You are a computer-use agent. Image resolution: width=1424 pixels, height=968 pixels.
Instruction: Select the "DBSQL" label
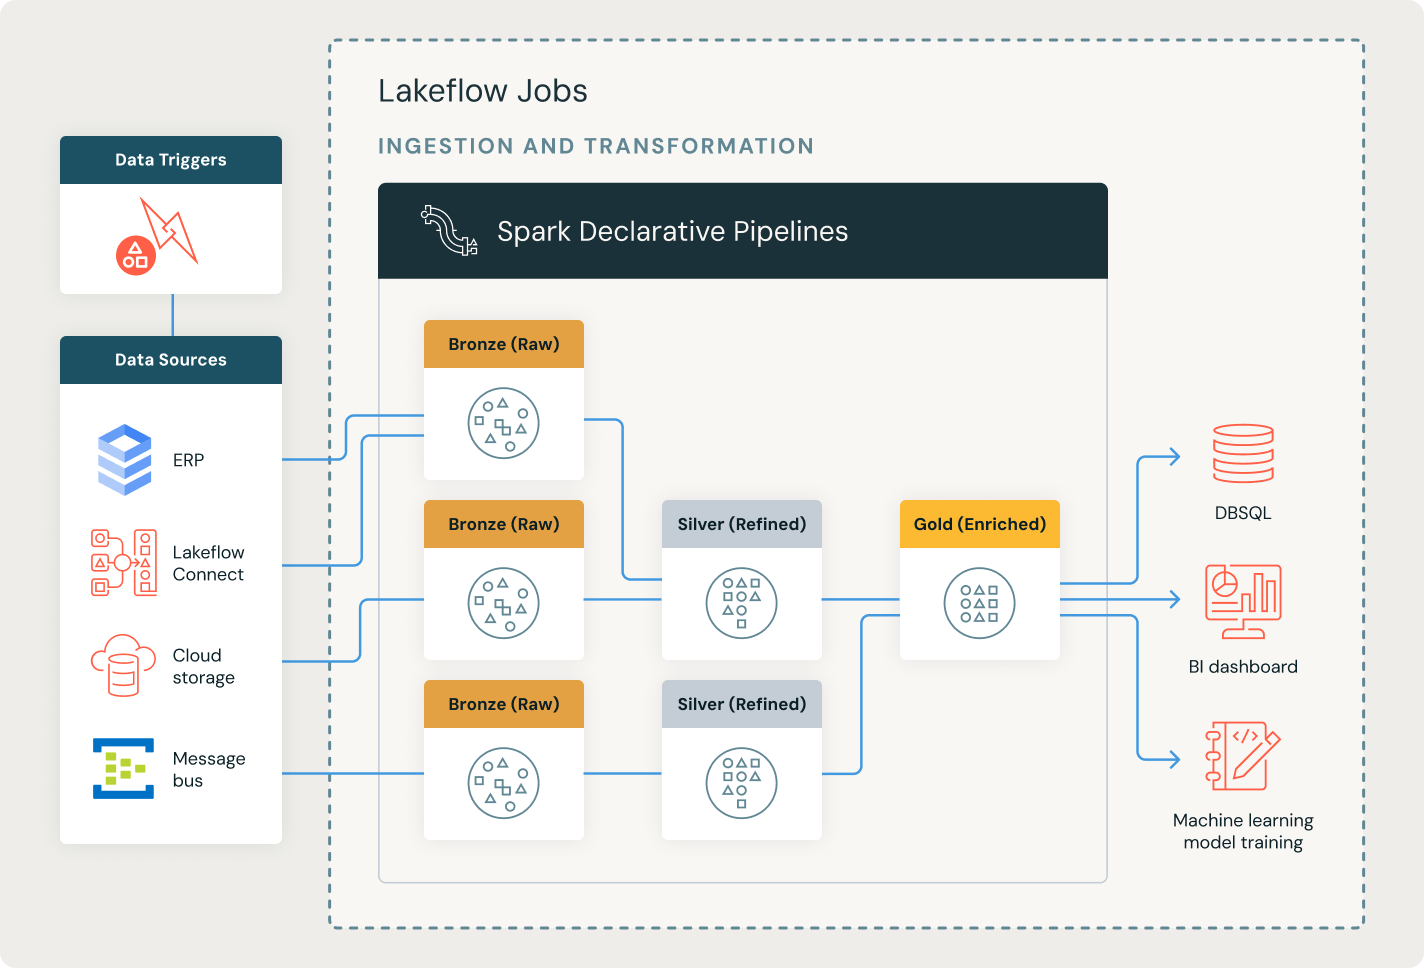coord(1243,513)
